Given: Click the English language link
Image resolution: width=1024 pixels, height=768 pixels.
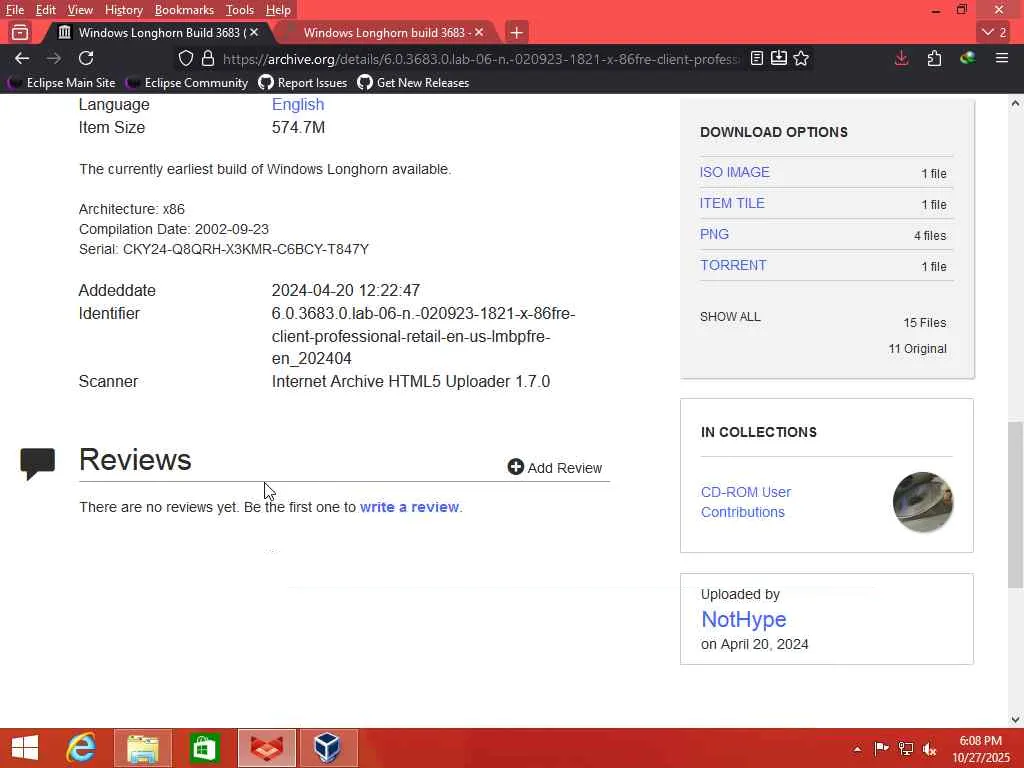Looking at the screenshot, I should (x=298, y=104).
